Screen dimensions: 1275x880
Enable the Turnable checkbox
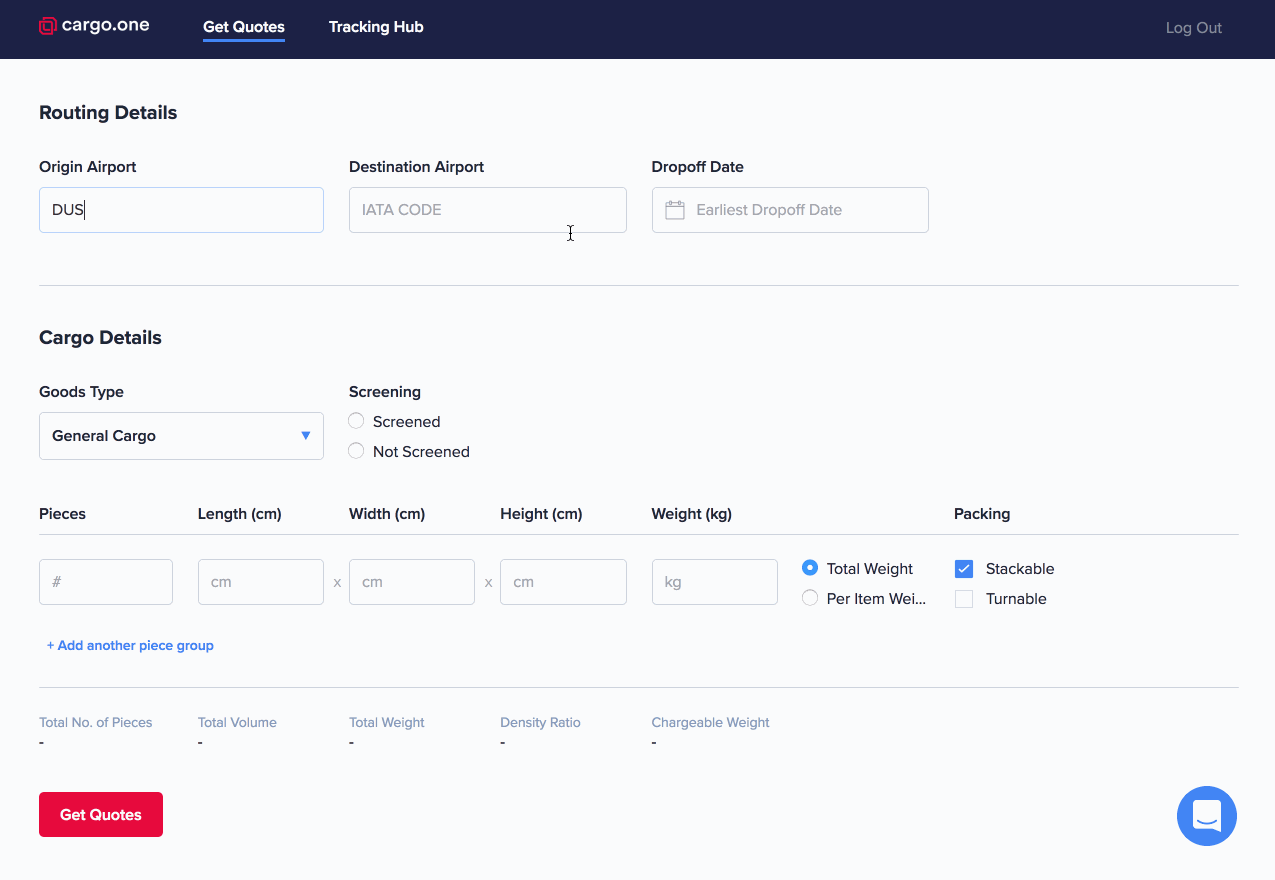click(x=964, y=599)
